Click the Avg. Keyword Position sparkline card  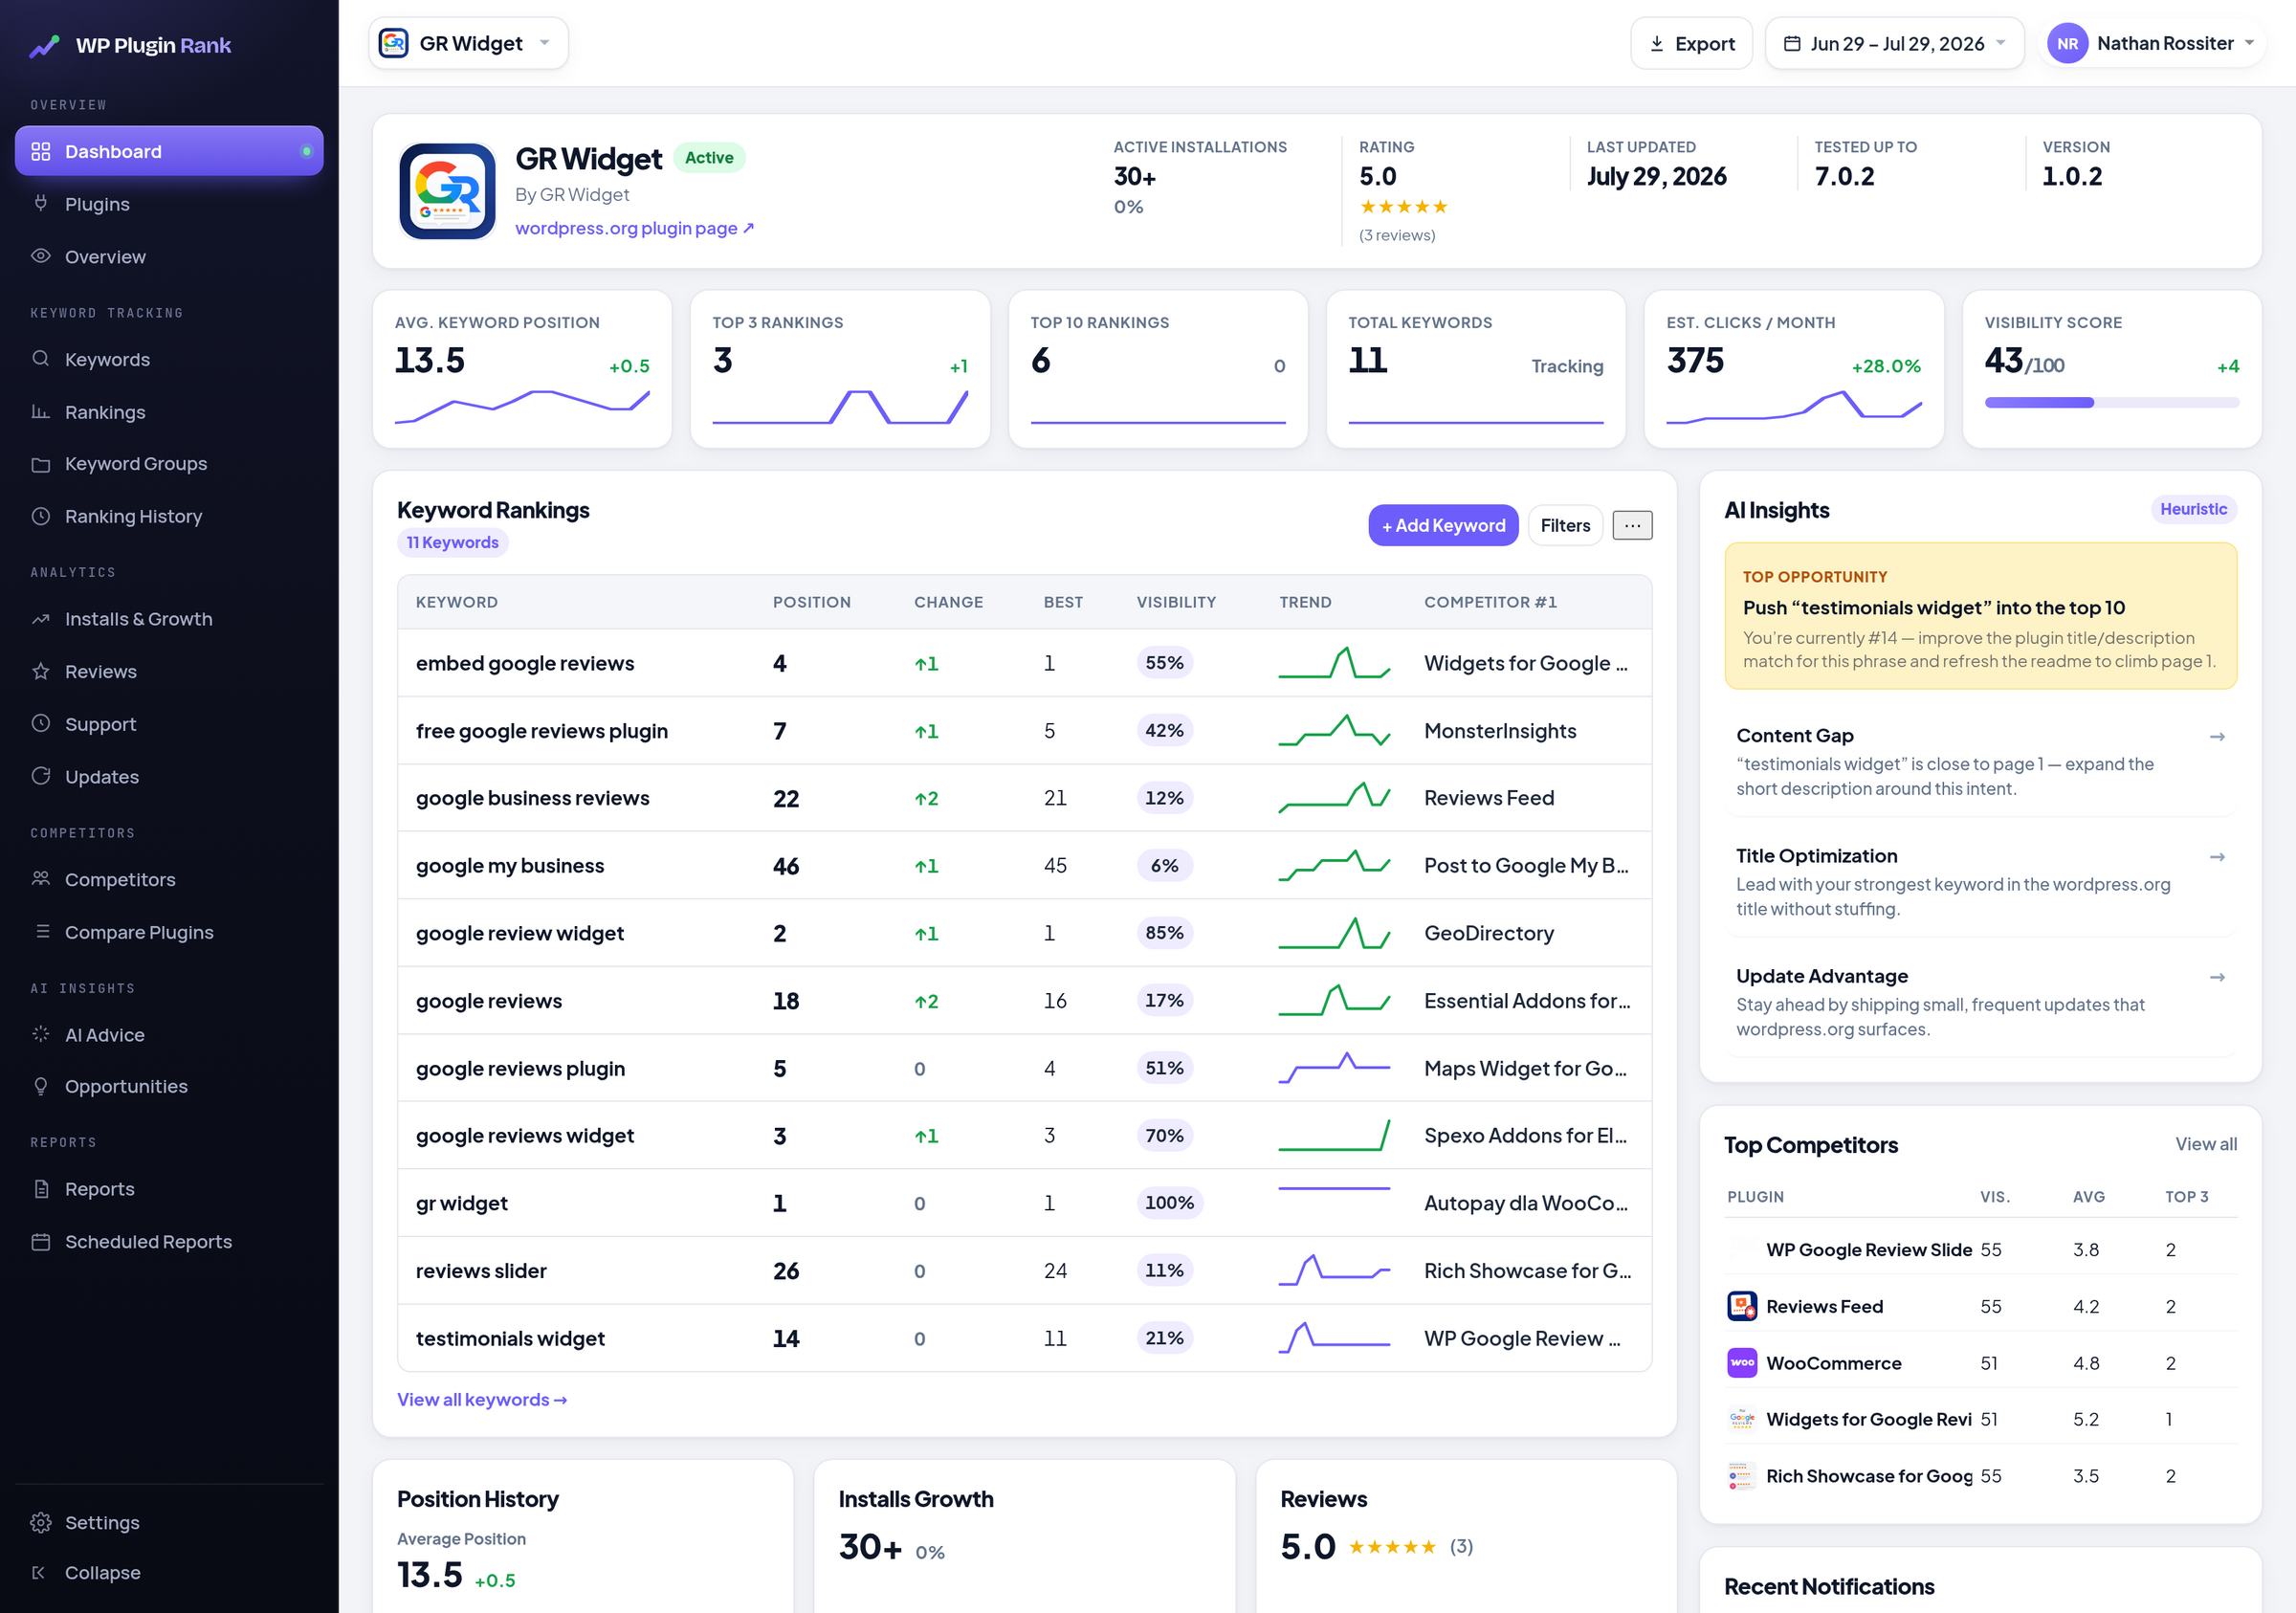point(522,369)
